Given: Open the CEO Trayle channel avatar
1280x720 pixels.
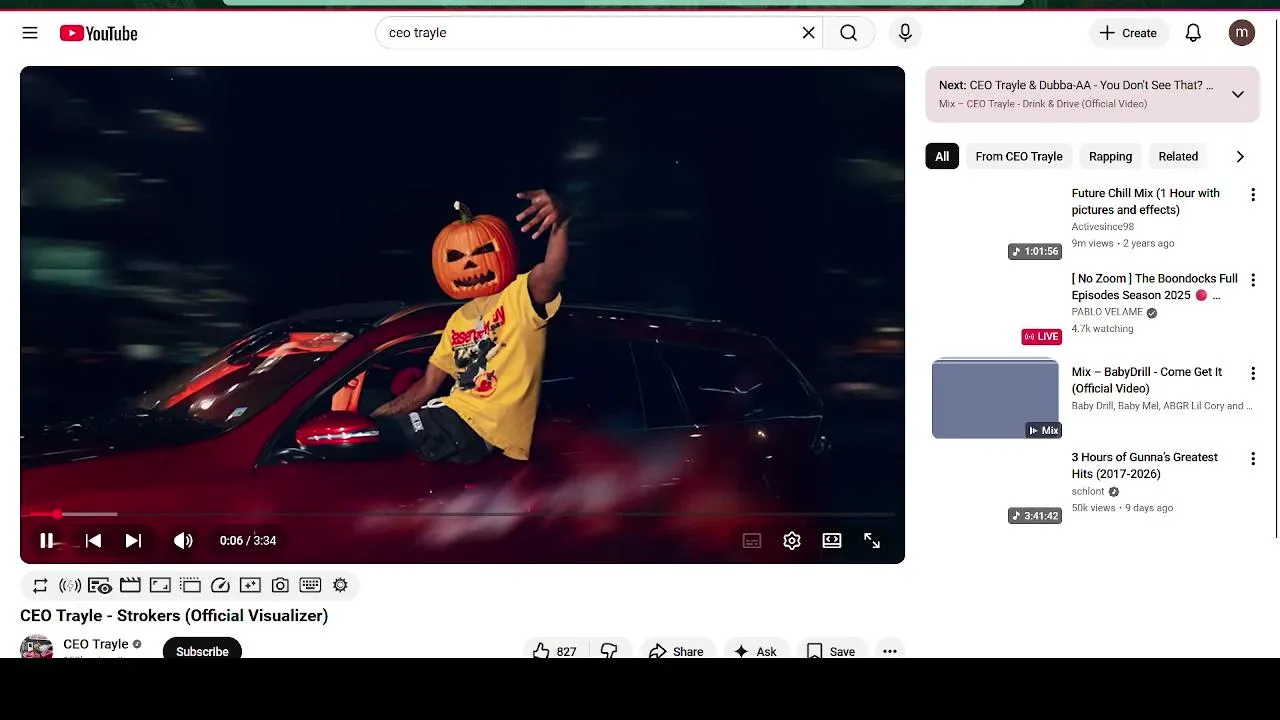Looking at the screenshot, I should [x=37, y=648].
